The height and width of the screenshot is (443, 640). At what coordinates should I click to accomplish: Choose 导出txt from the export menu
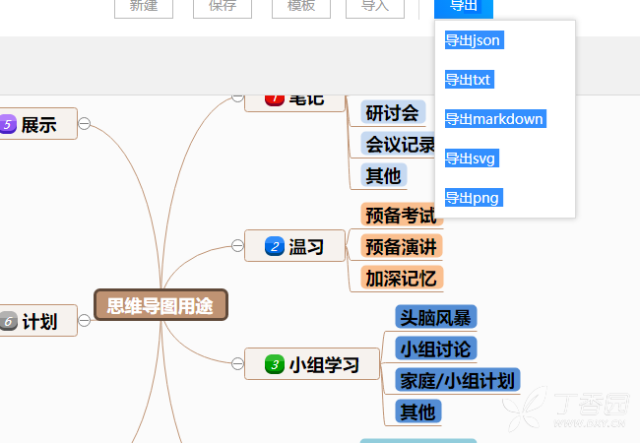click(x=468, y=79)
